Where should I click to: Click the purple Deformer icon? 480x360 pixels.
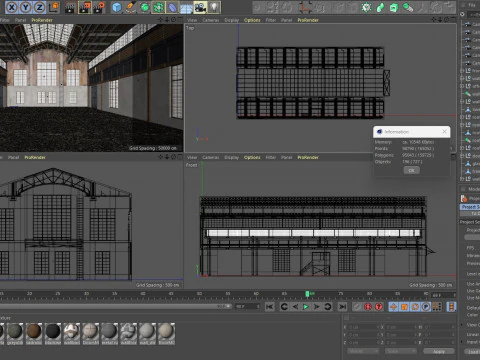[x=172, y=7]
